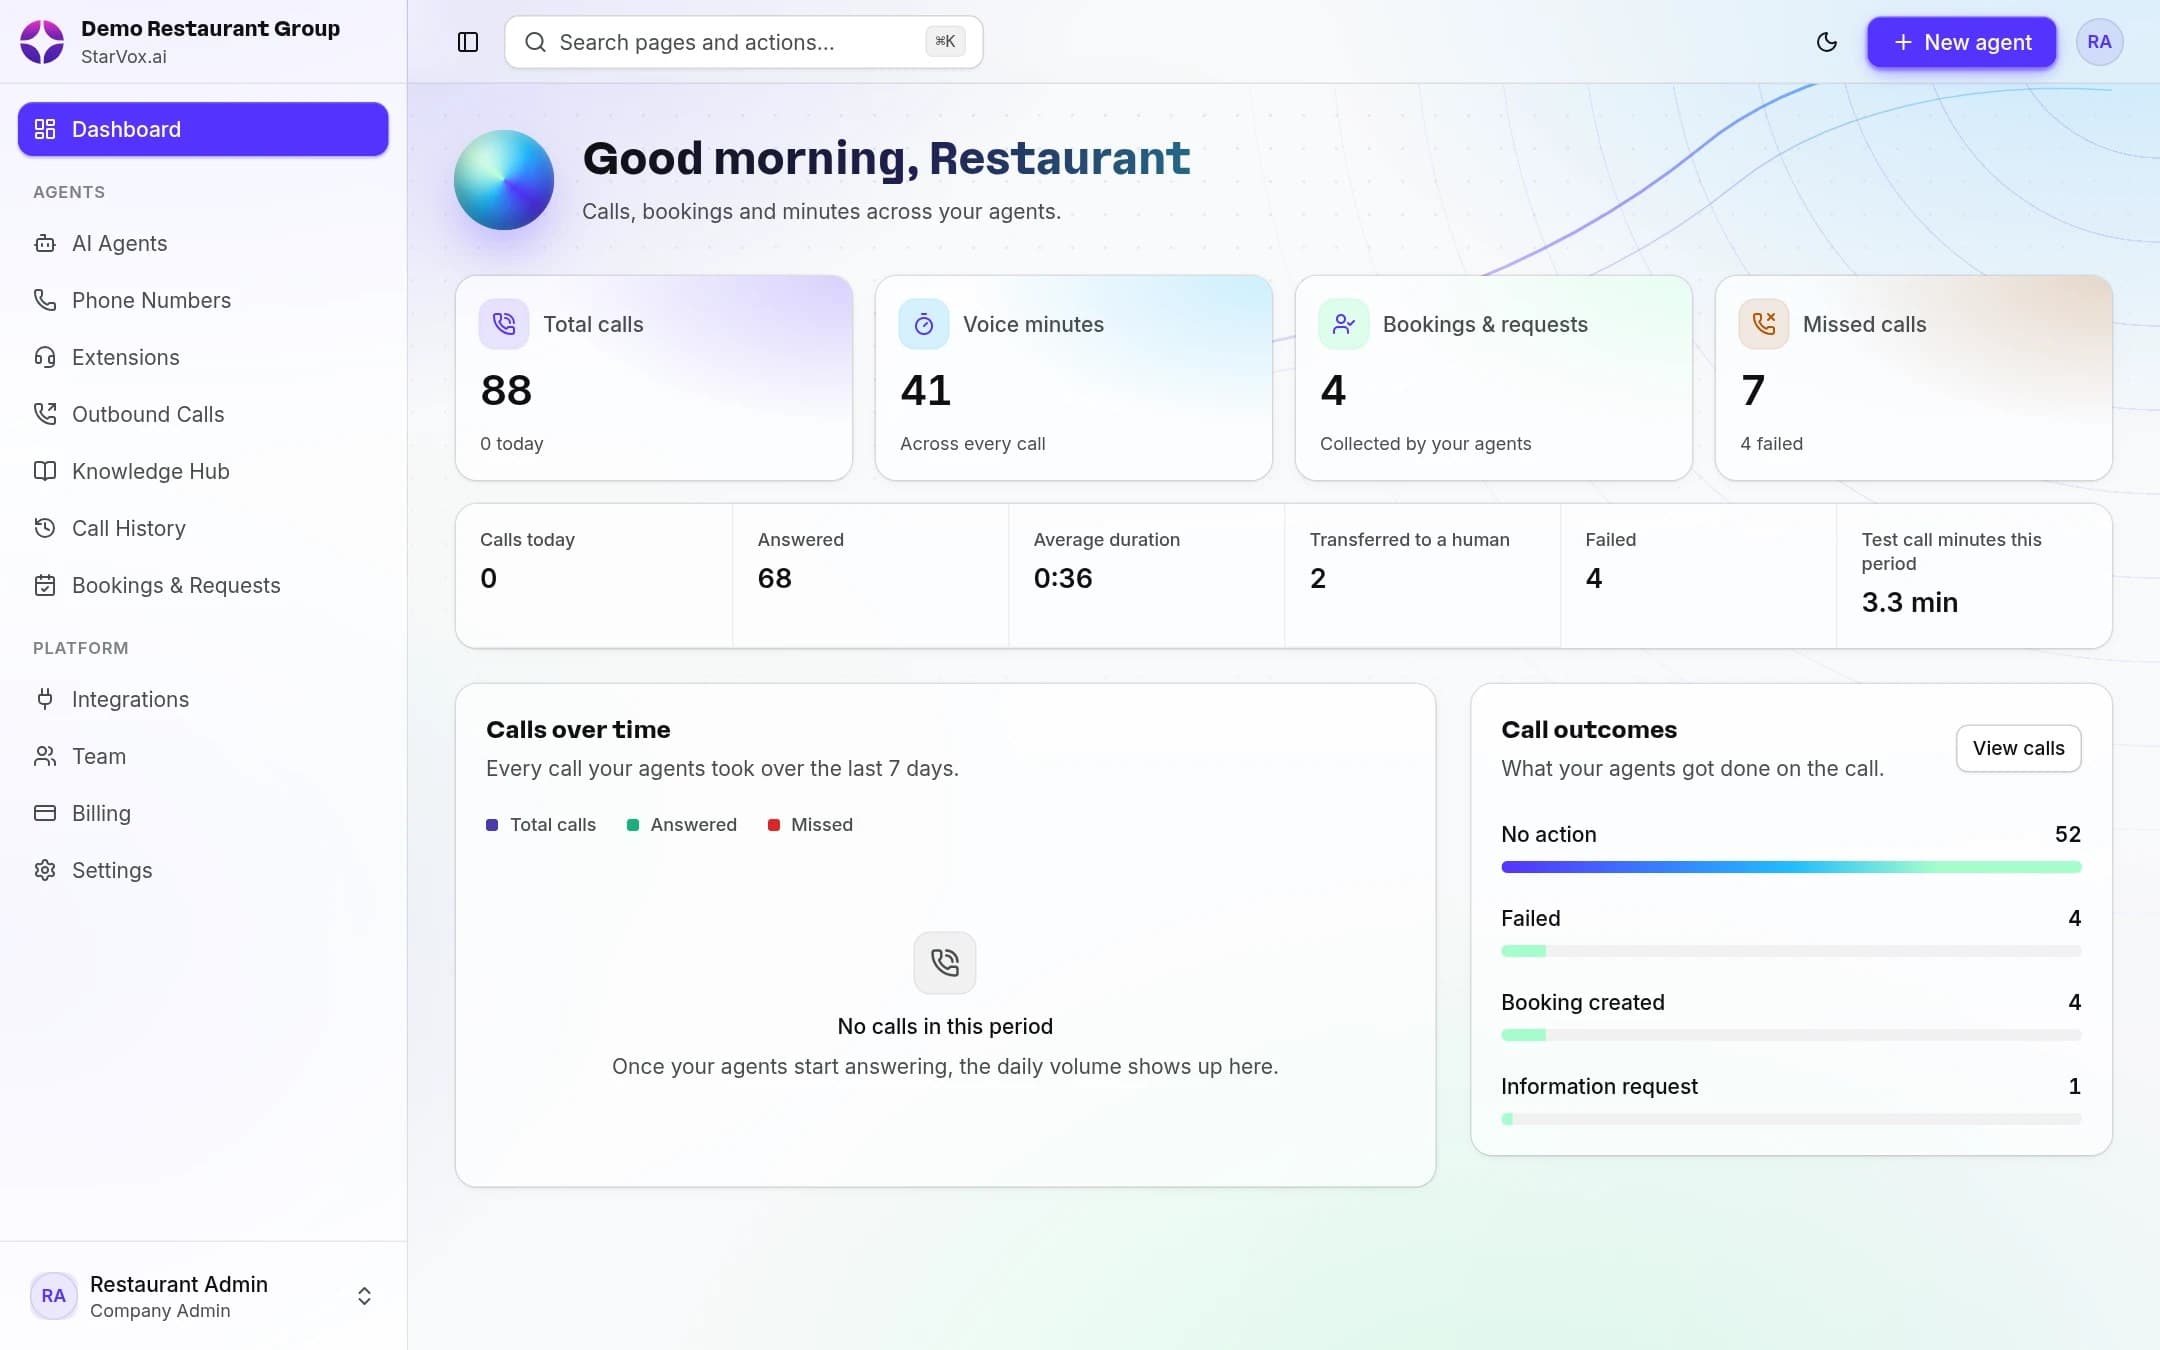The height and width of the screenshot is (1350, 2160).
Task: Click the StarVox.ai logo icon
Action: [x=42, y=42]
